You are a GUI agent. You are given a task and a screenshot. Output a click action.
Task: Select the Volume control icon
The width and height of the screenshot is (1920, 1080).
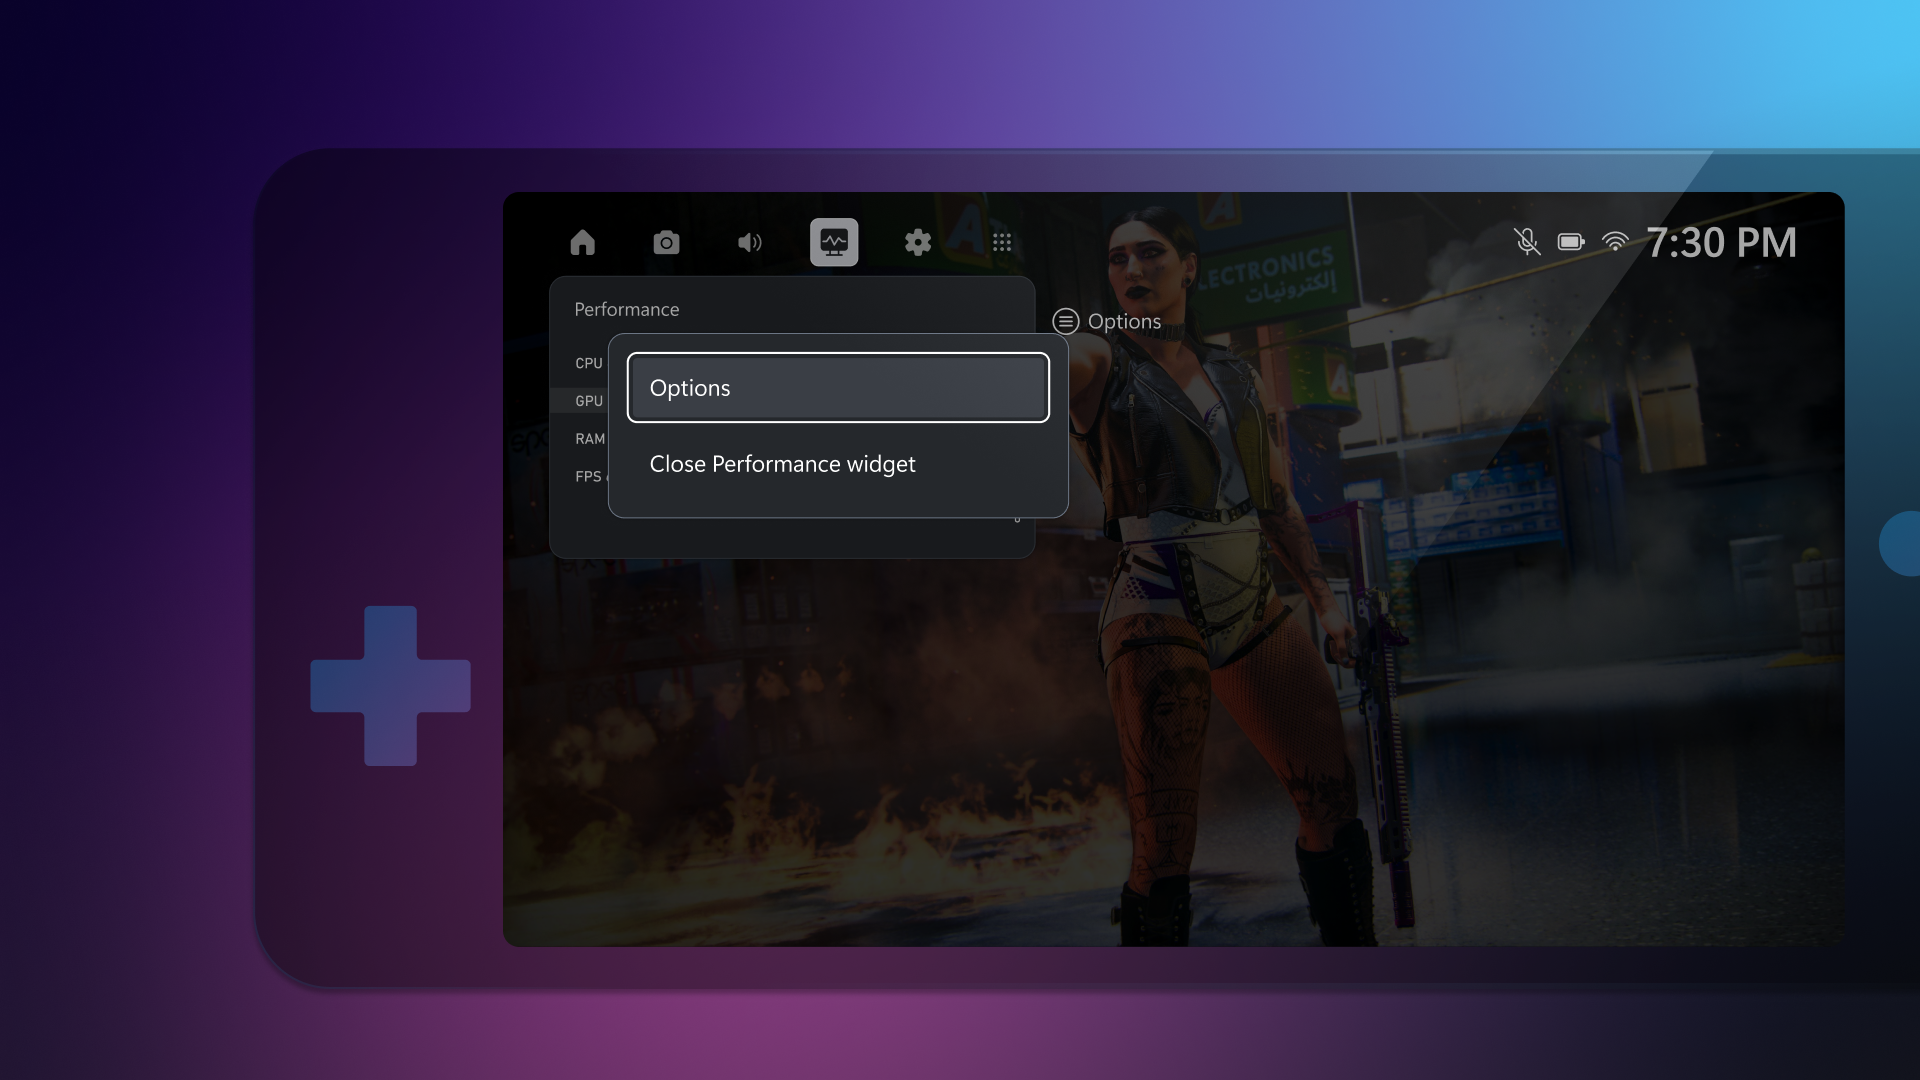pos(750,241)
